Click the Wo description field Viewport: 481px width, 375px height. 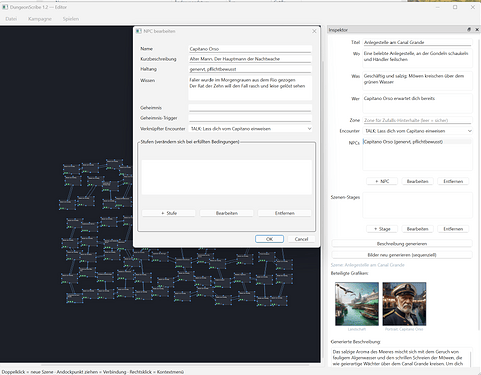click(x=417, y=58)
